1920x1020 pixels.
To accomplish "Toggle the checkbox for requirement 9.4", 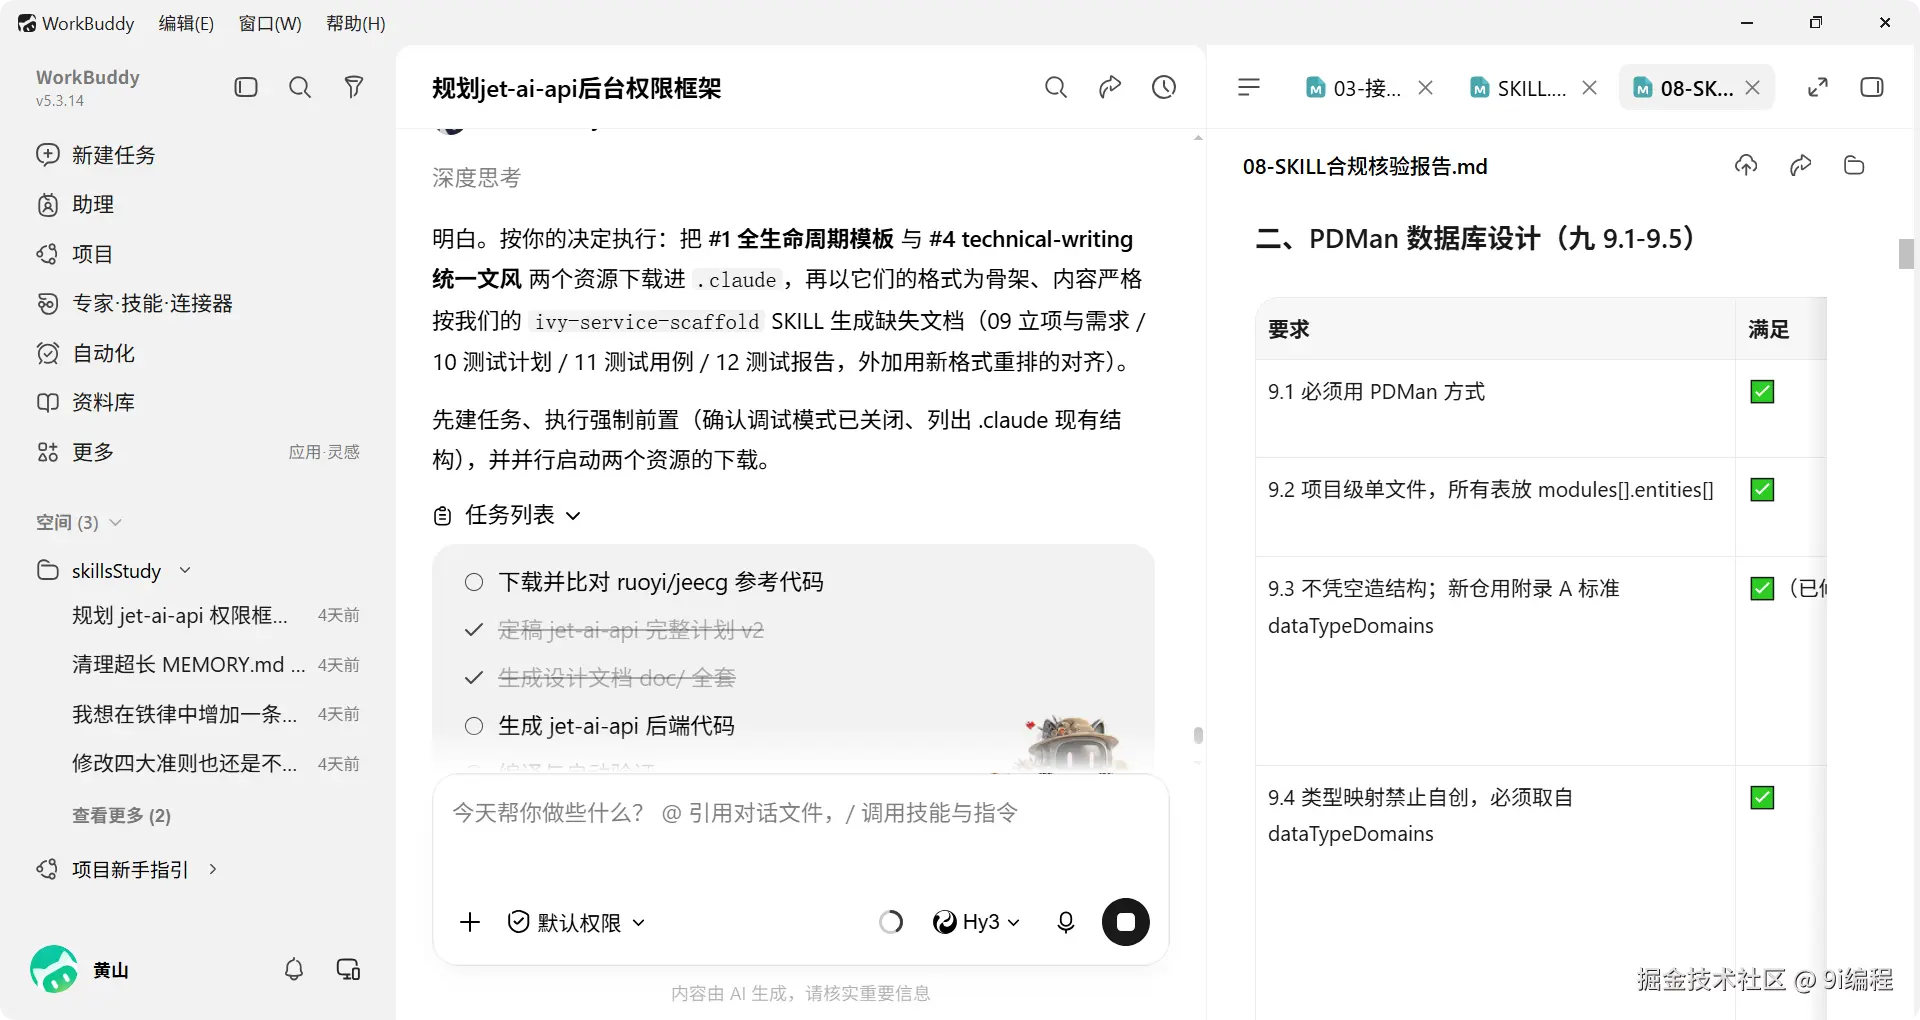I will click(1762, 798).
